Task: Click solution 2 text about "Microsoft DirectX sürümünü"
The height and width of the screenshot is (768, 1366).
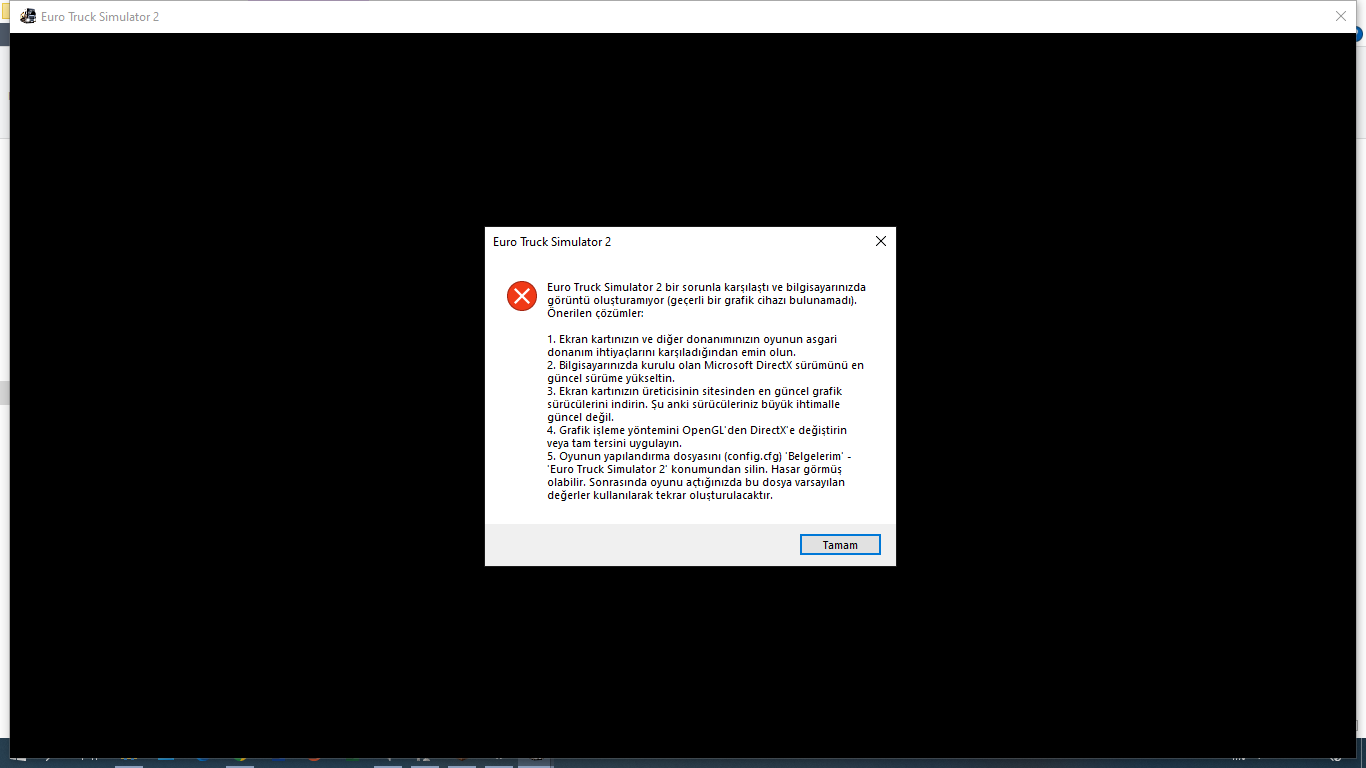Action: pyautogui.click(x=705, y=371)
